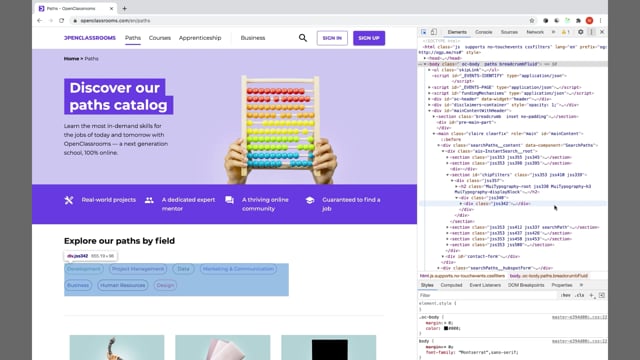Expand the head element node
The width and height of the screenshot is (640, 360).
point(425,58)
